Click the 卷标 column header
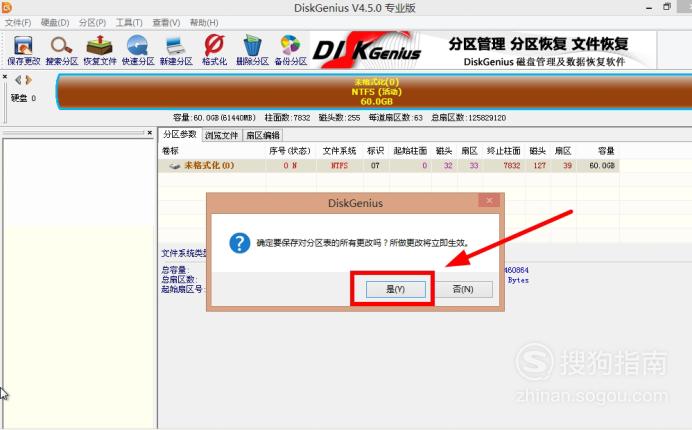The height and width of the screenshot is (430, 692). click(170, 151)
